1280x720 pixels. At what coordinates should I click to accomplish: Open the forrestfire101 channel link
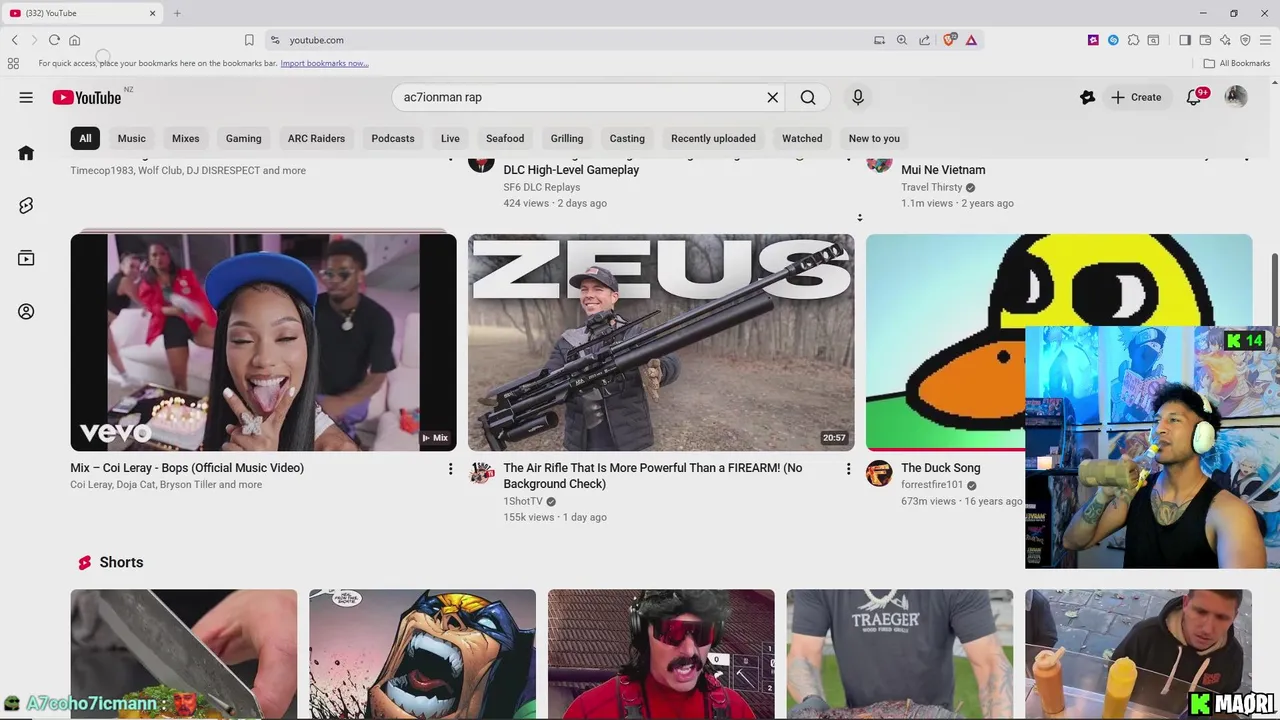(x=932, y=485)
